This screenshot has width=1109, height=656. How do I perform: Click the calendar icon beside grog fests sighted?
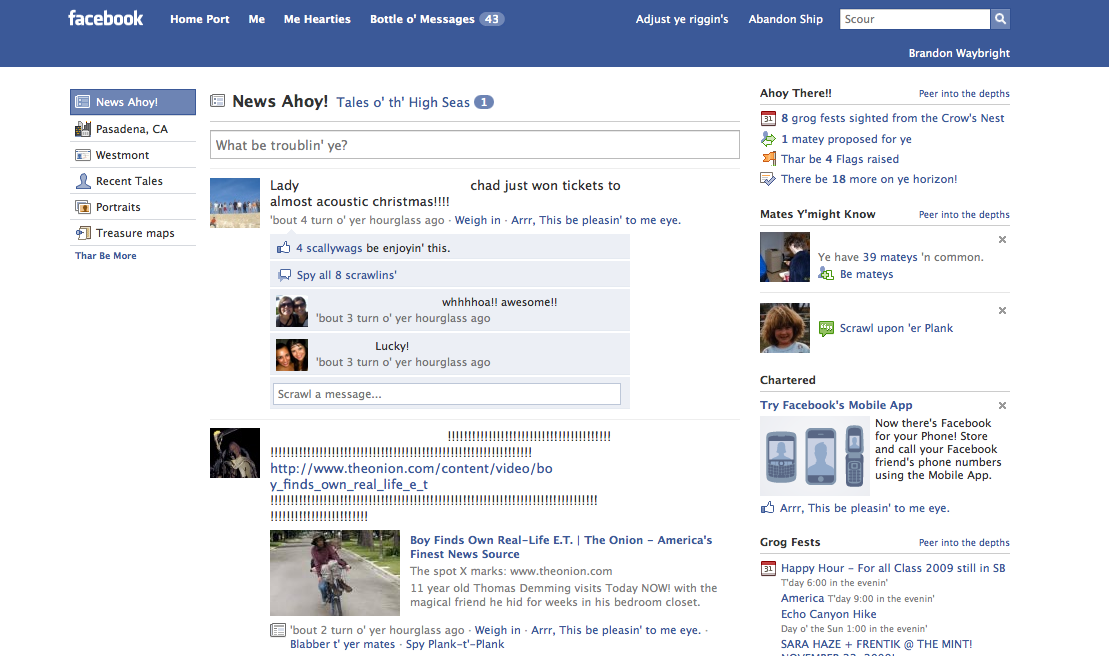pyautogui.click(x=768, y=118)
